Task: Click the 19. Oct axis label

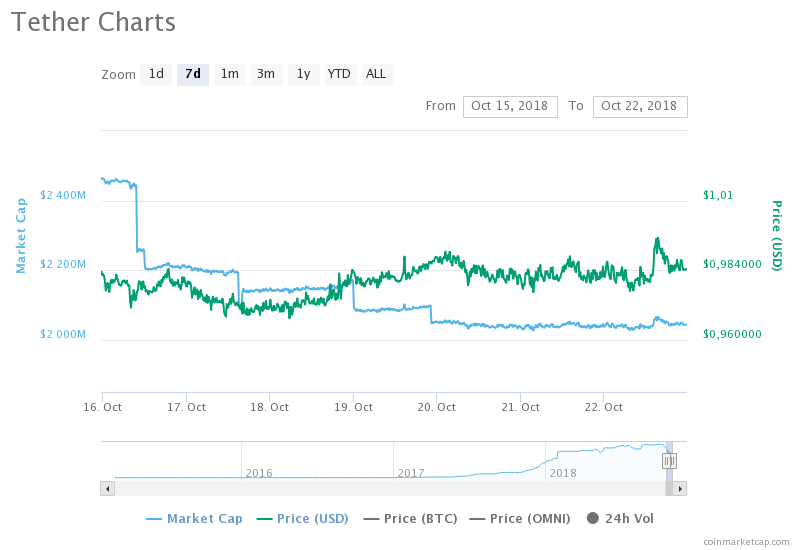Action: point(354,407)
